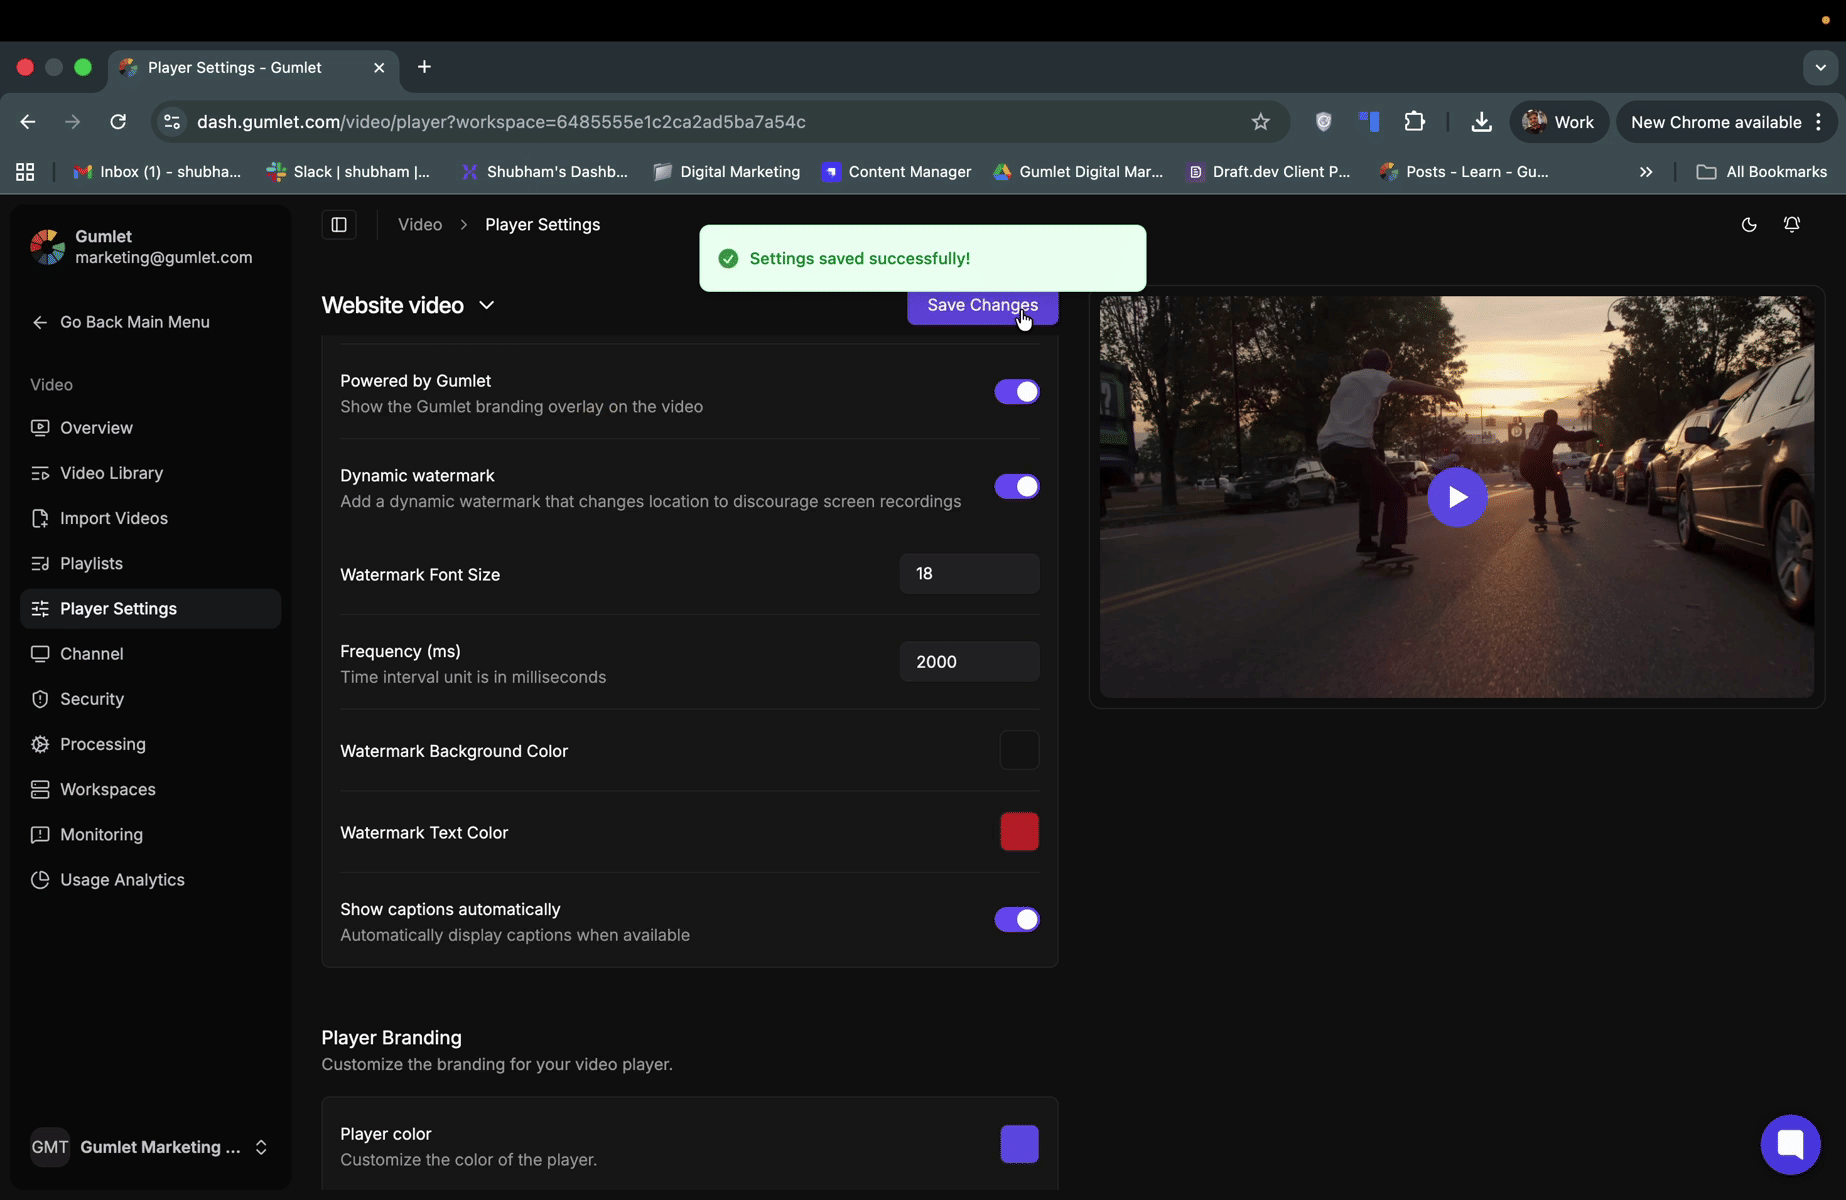
Task: Switch to dark mode moon icon
Action: pos(1748,225)
